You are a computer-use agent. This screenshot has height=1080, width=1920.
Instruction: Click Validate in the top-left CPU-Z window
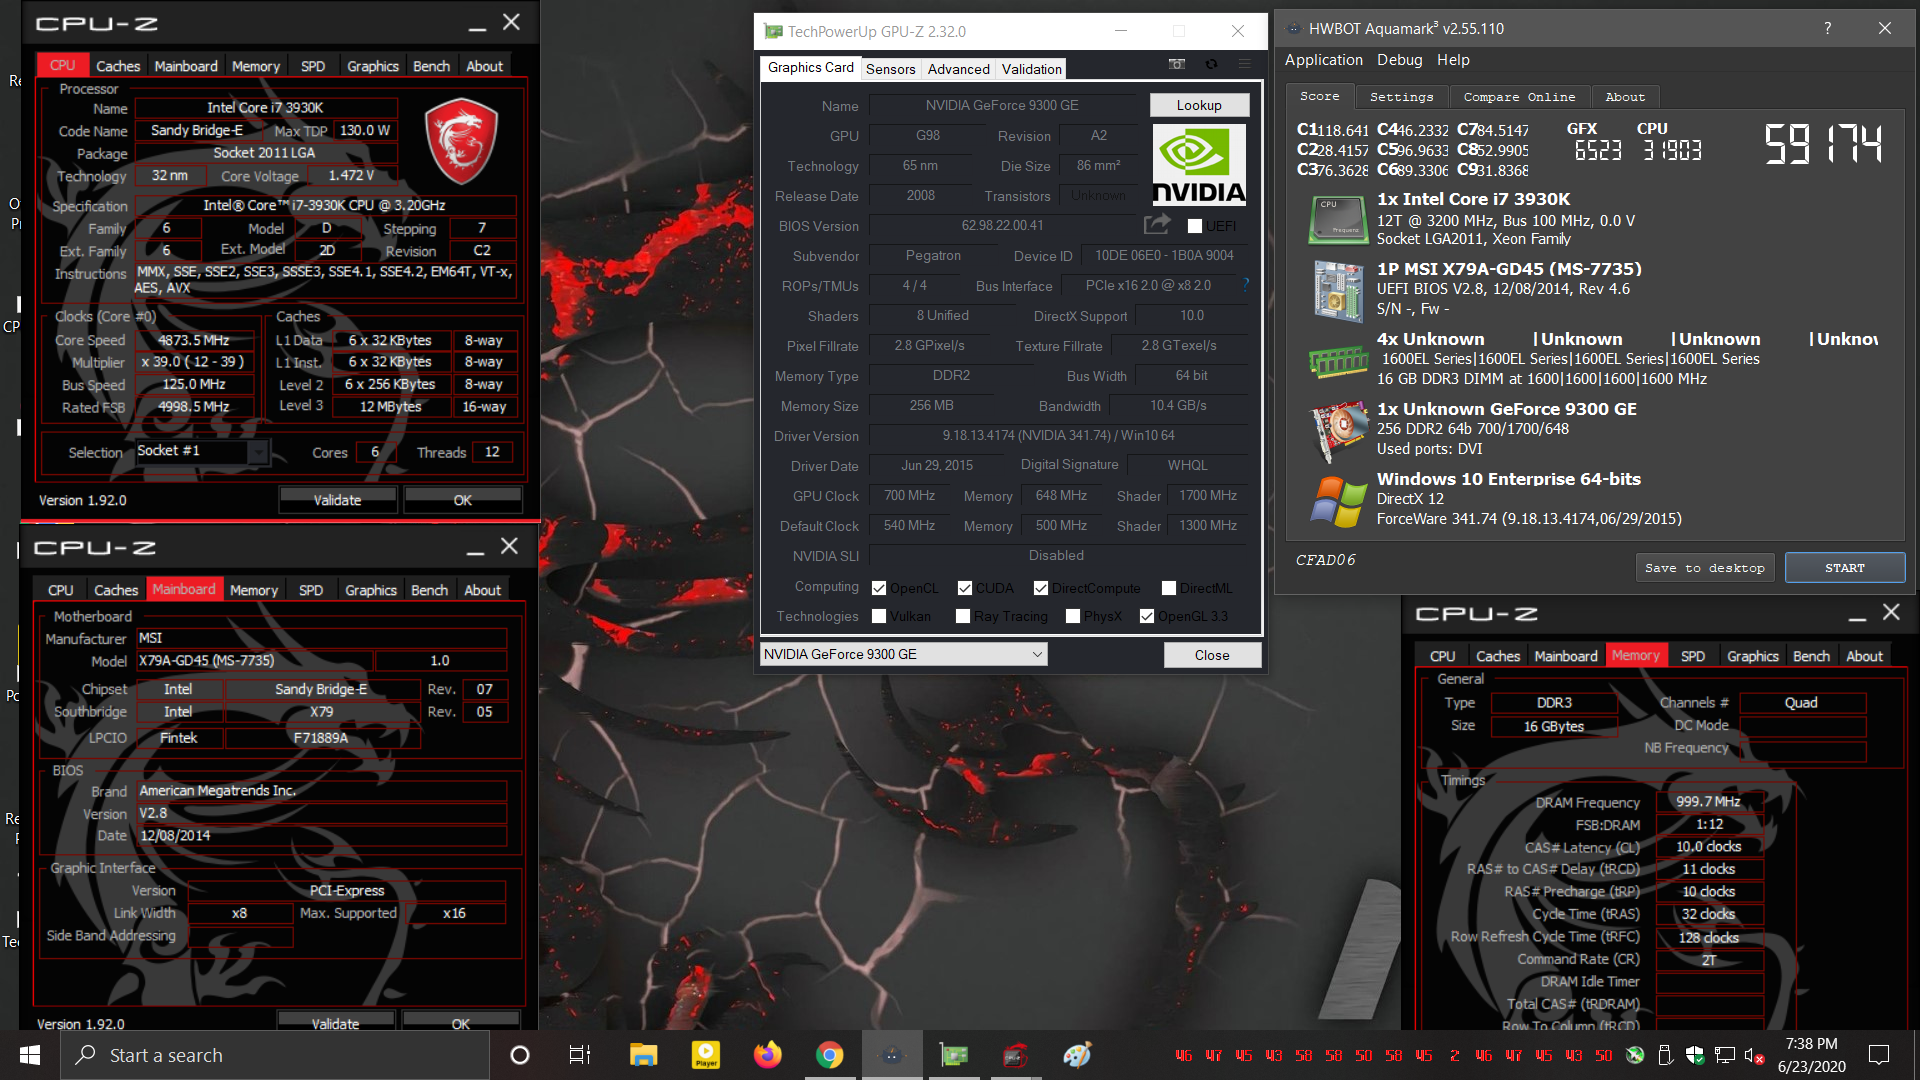click(337, 500)
